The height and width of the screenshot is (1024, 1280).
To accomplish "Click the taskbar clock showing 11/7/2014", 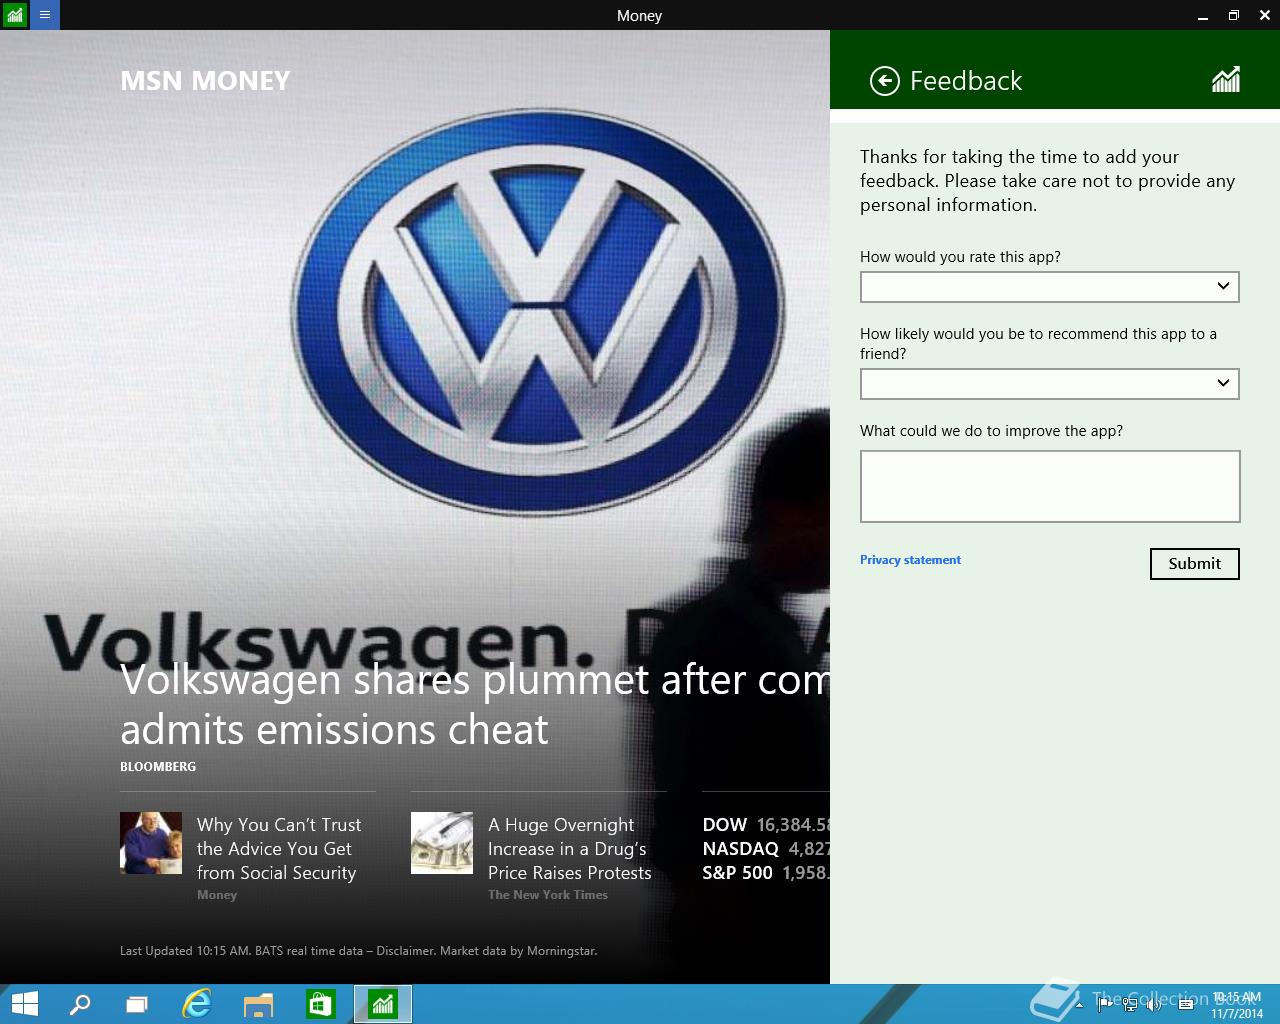I will point(1237,1005).
